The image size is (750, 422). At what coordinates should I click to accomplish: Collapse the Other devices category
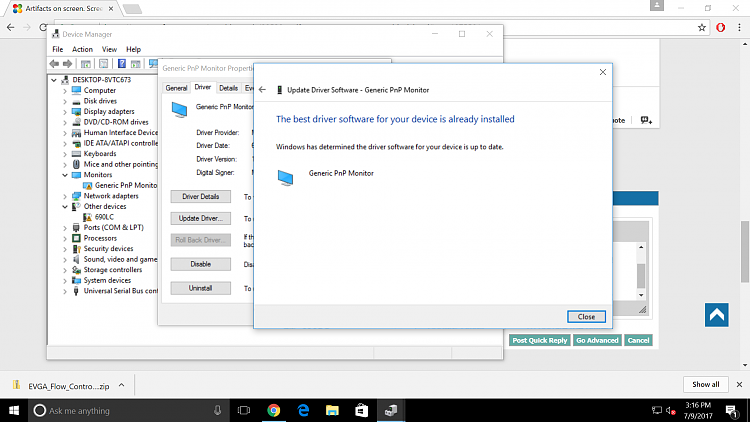coord(65,206)
